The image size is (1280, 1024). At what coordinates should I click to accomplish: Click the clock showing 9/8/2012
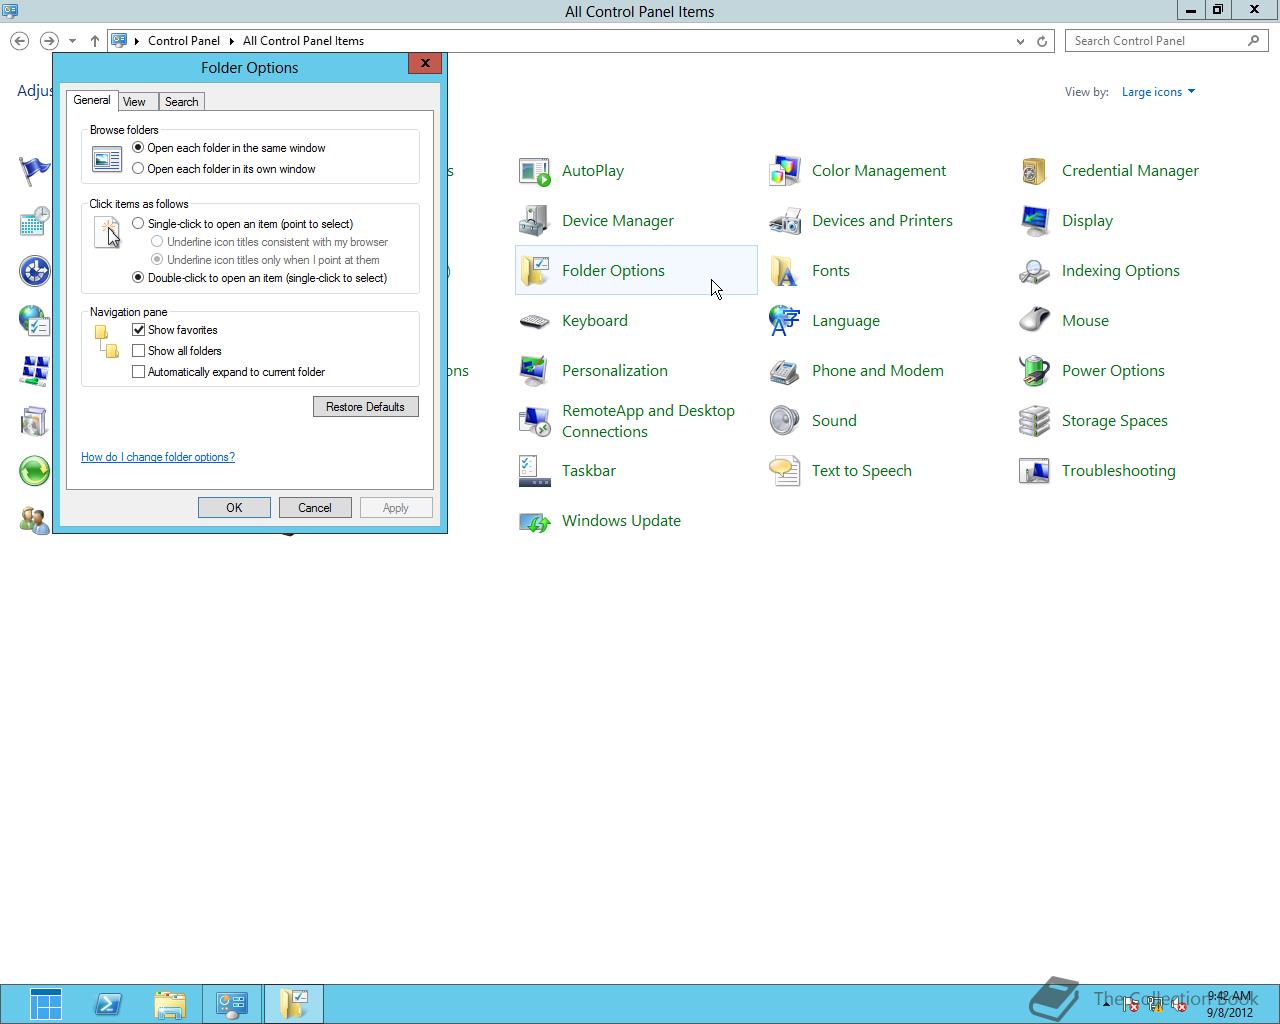pyautogui.click(x=1229, y=1004)
